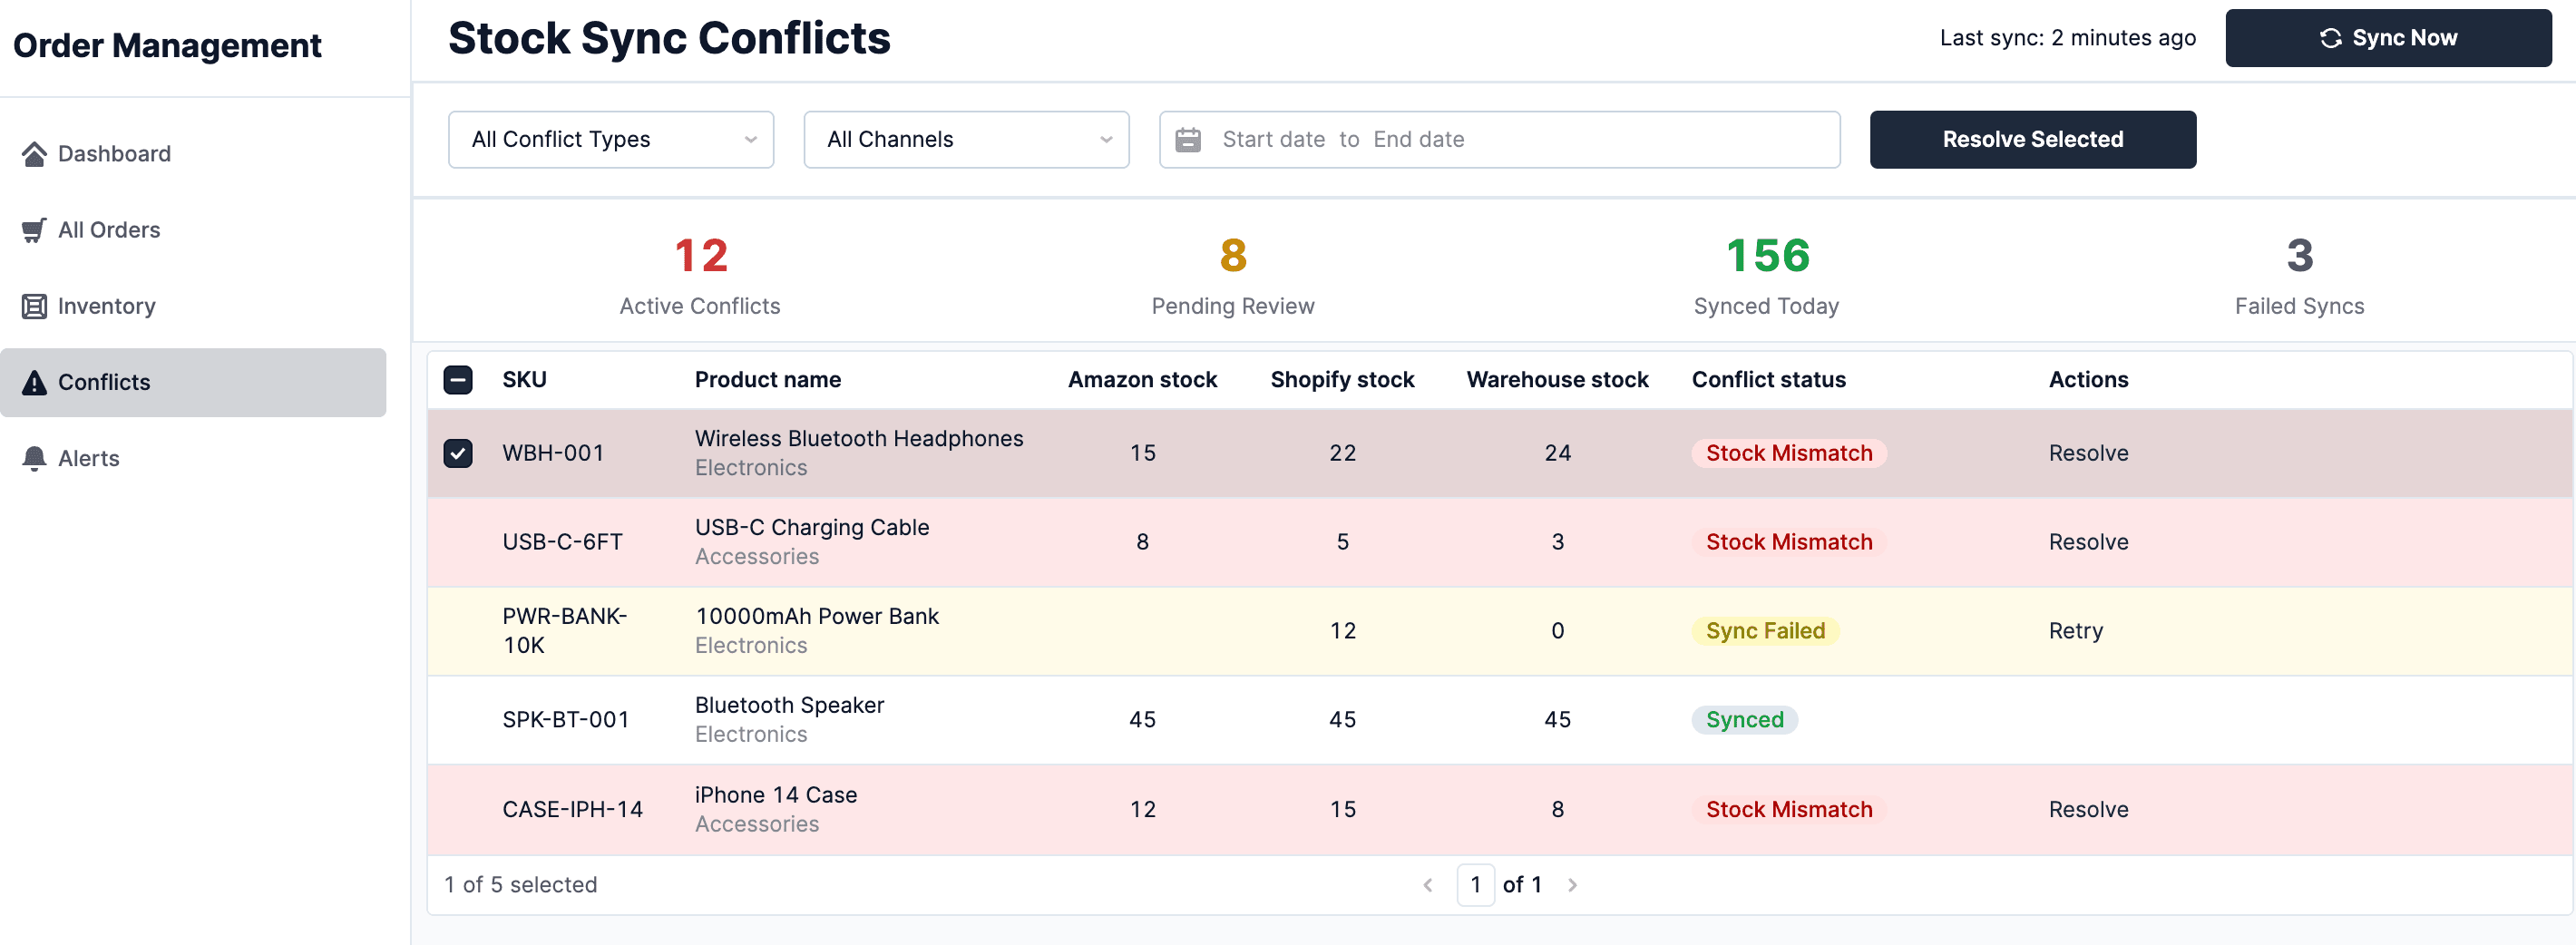The image size is (2576, 945).
Task: Uncheck the WBH-001 row checkbox
Action: 458,453
